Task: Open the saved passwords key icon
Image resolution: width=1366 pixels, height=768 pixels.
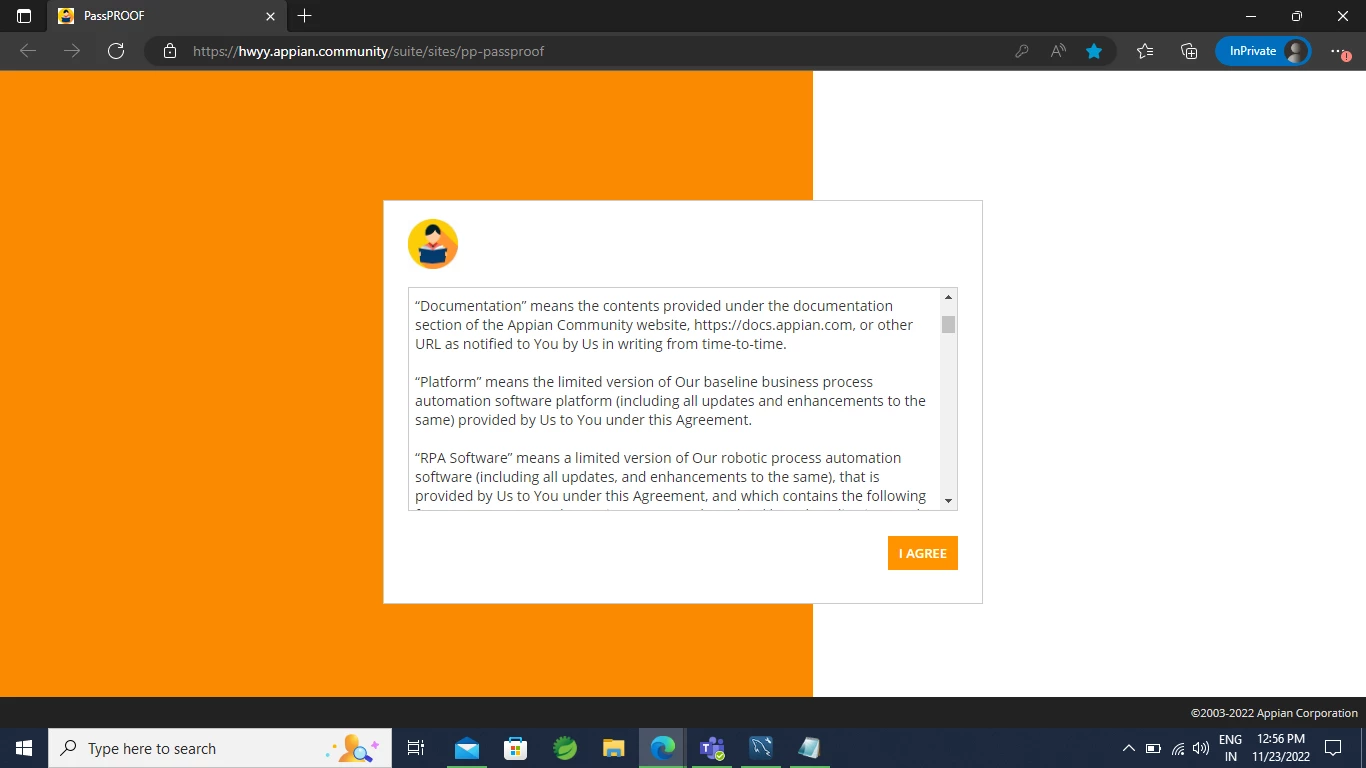Action: (1022, 51)
